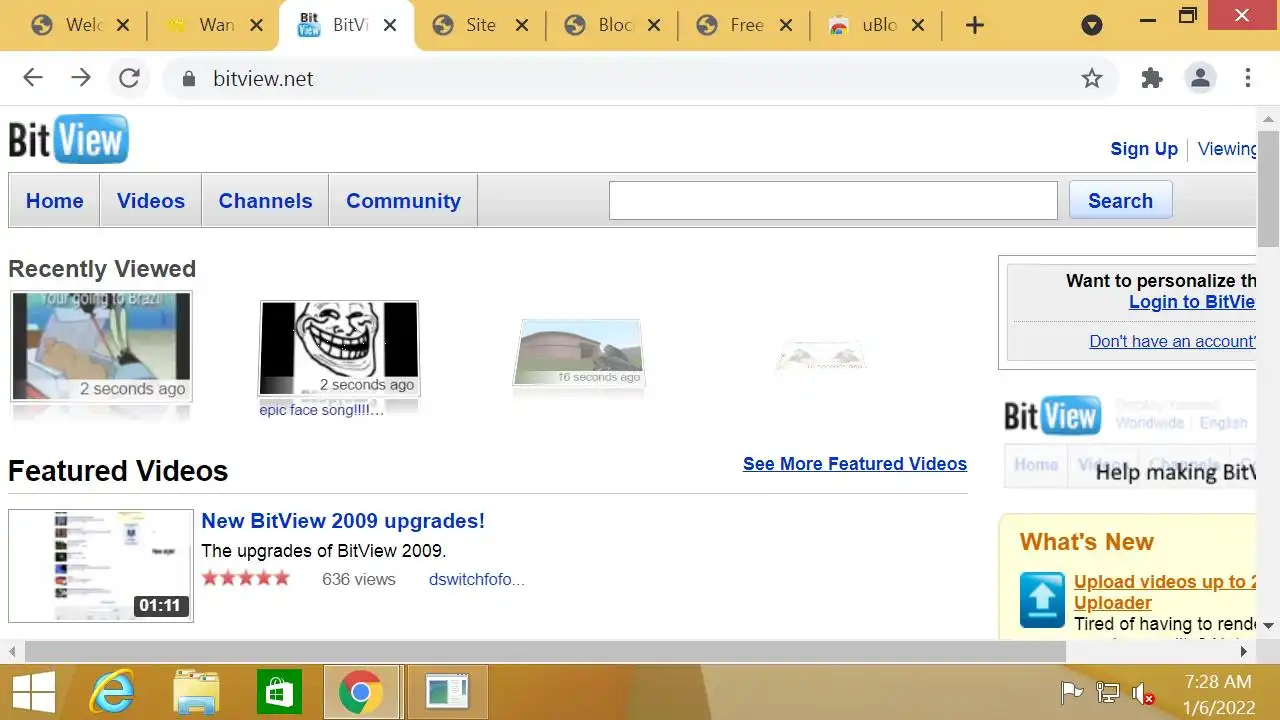This screenshot has height=720, width=1280.
Task: Open the Videos navigation item
Action: point(150,201)
